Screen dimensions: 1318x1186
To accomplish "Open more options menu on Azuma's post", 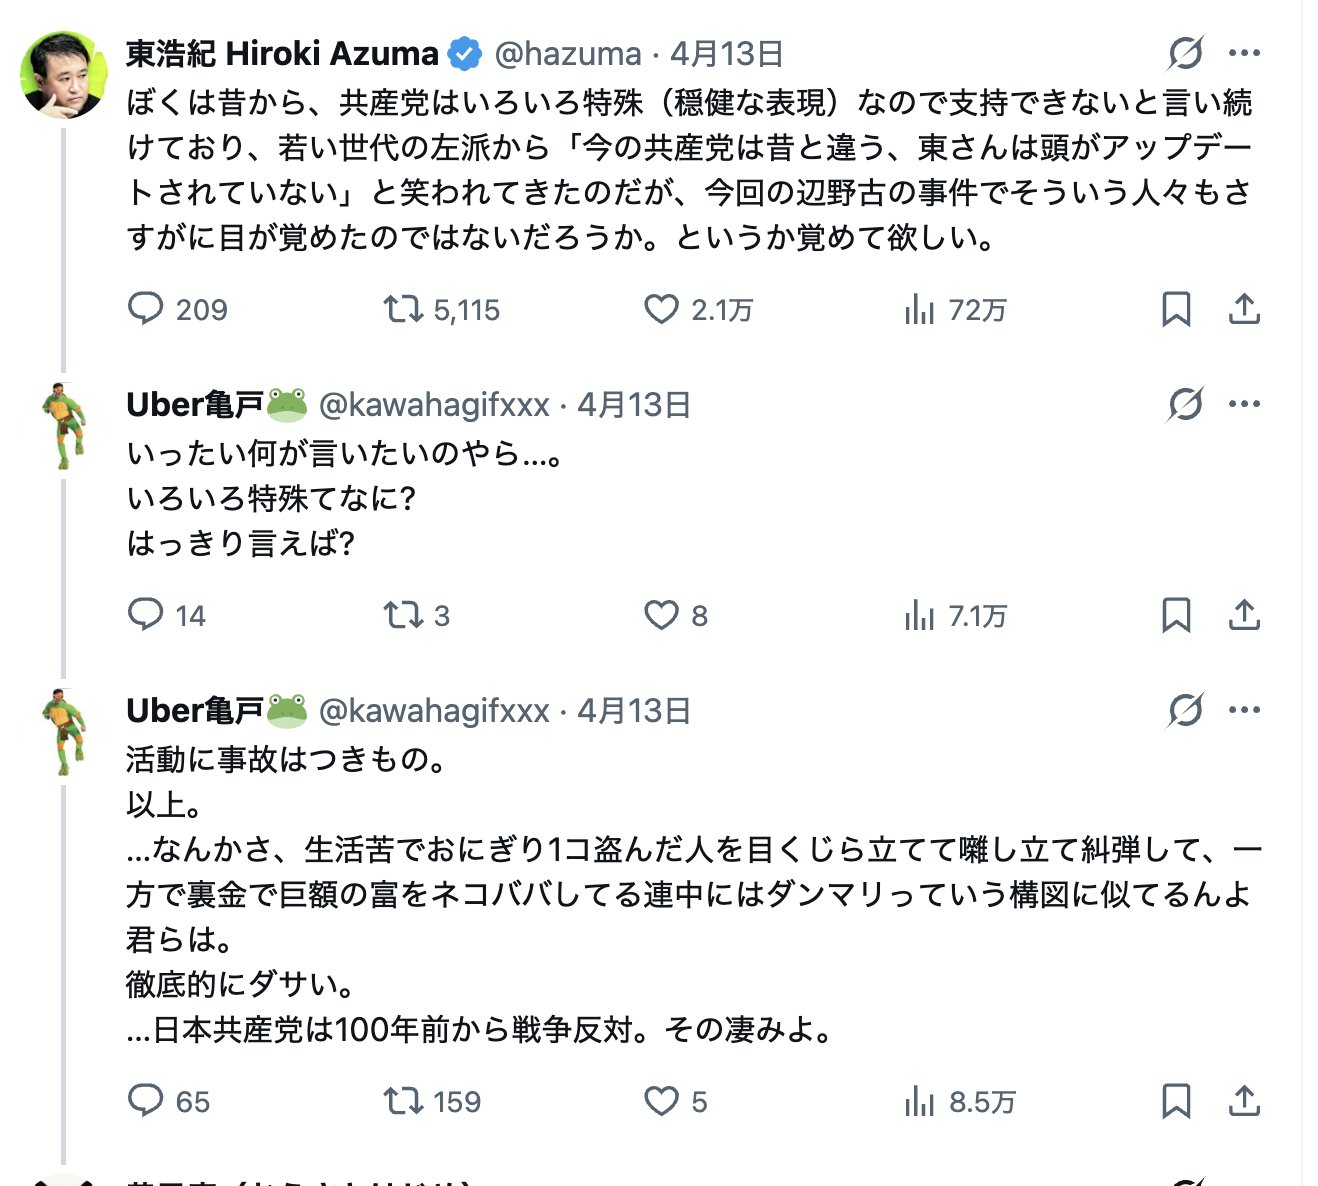I will 1244,53.
